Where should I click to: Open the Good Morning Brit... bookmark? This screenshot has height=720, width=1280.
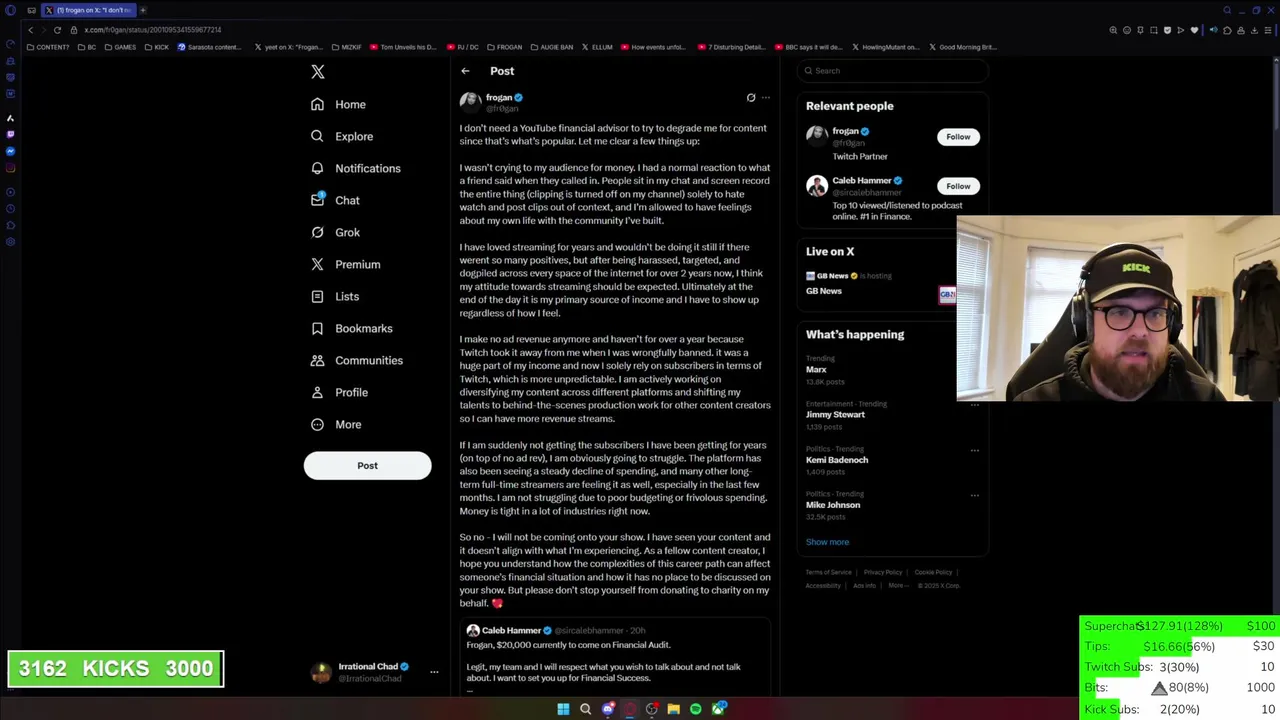point(962,47)
